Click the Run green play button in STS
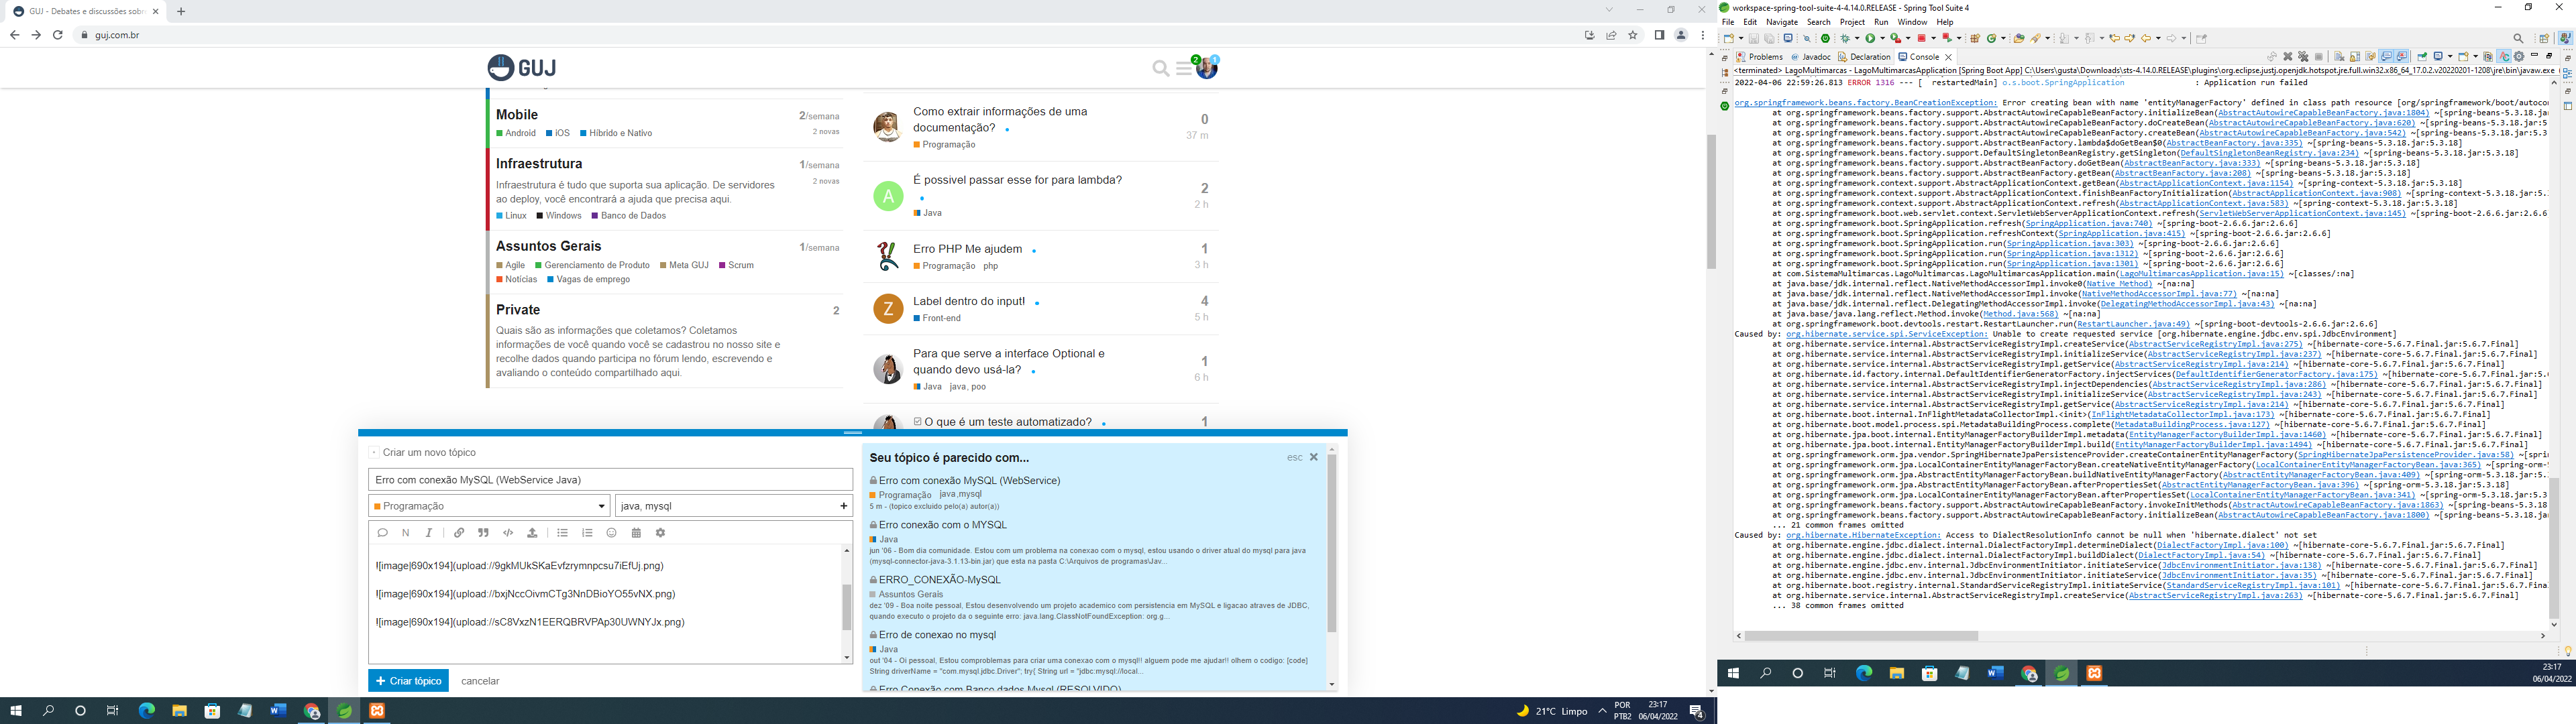 point(1871,38)
